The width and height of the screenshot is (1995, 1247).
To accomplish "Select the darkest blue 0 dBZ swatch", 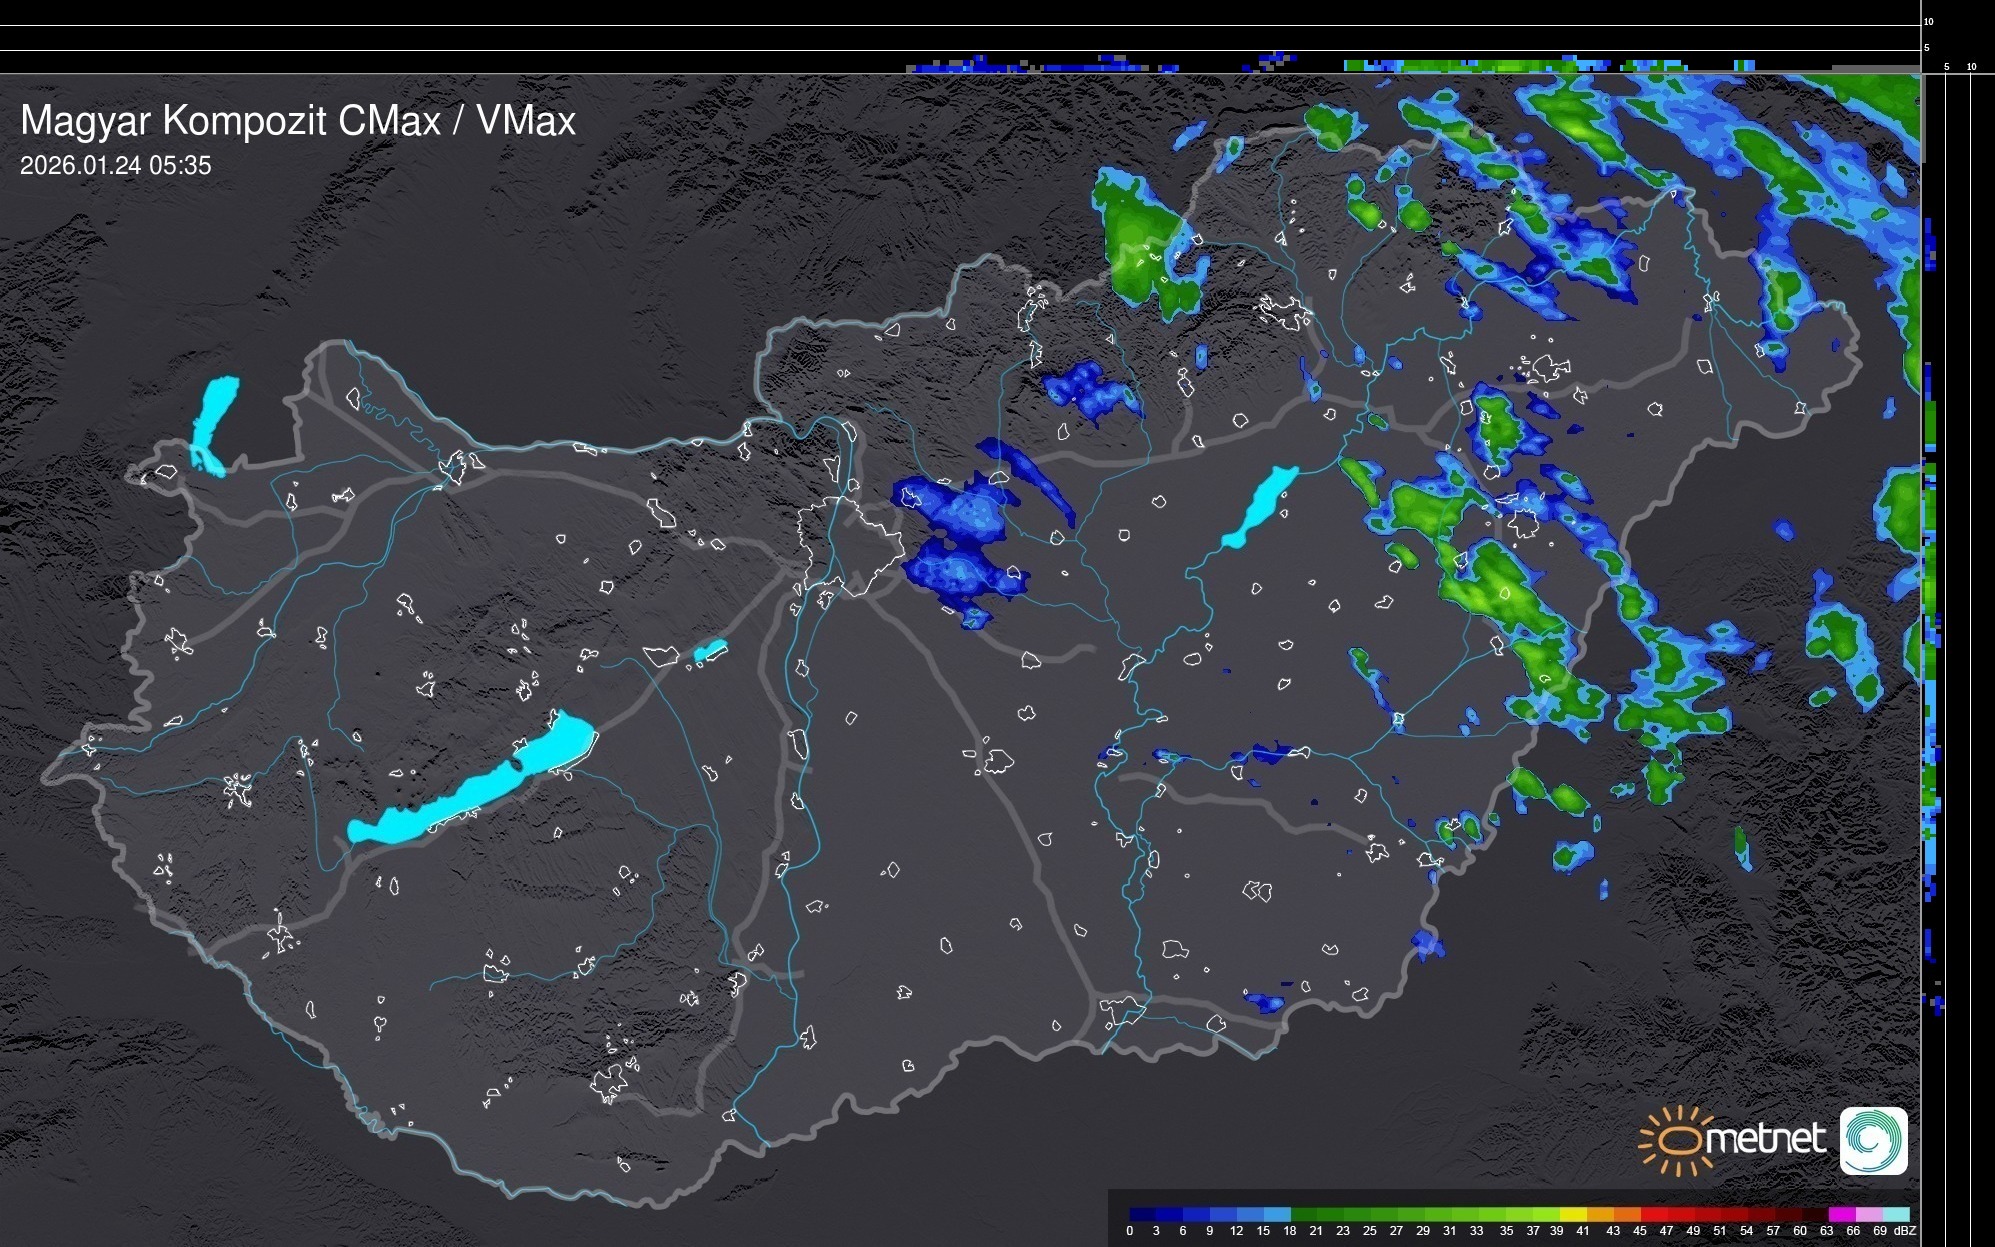I will pos(1143,1214).
